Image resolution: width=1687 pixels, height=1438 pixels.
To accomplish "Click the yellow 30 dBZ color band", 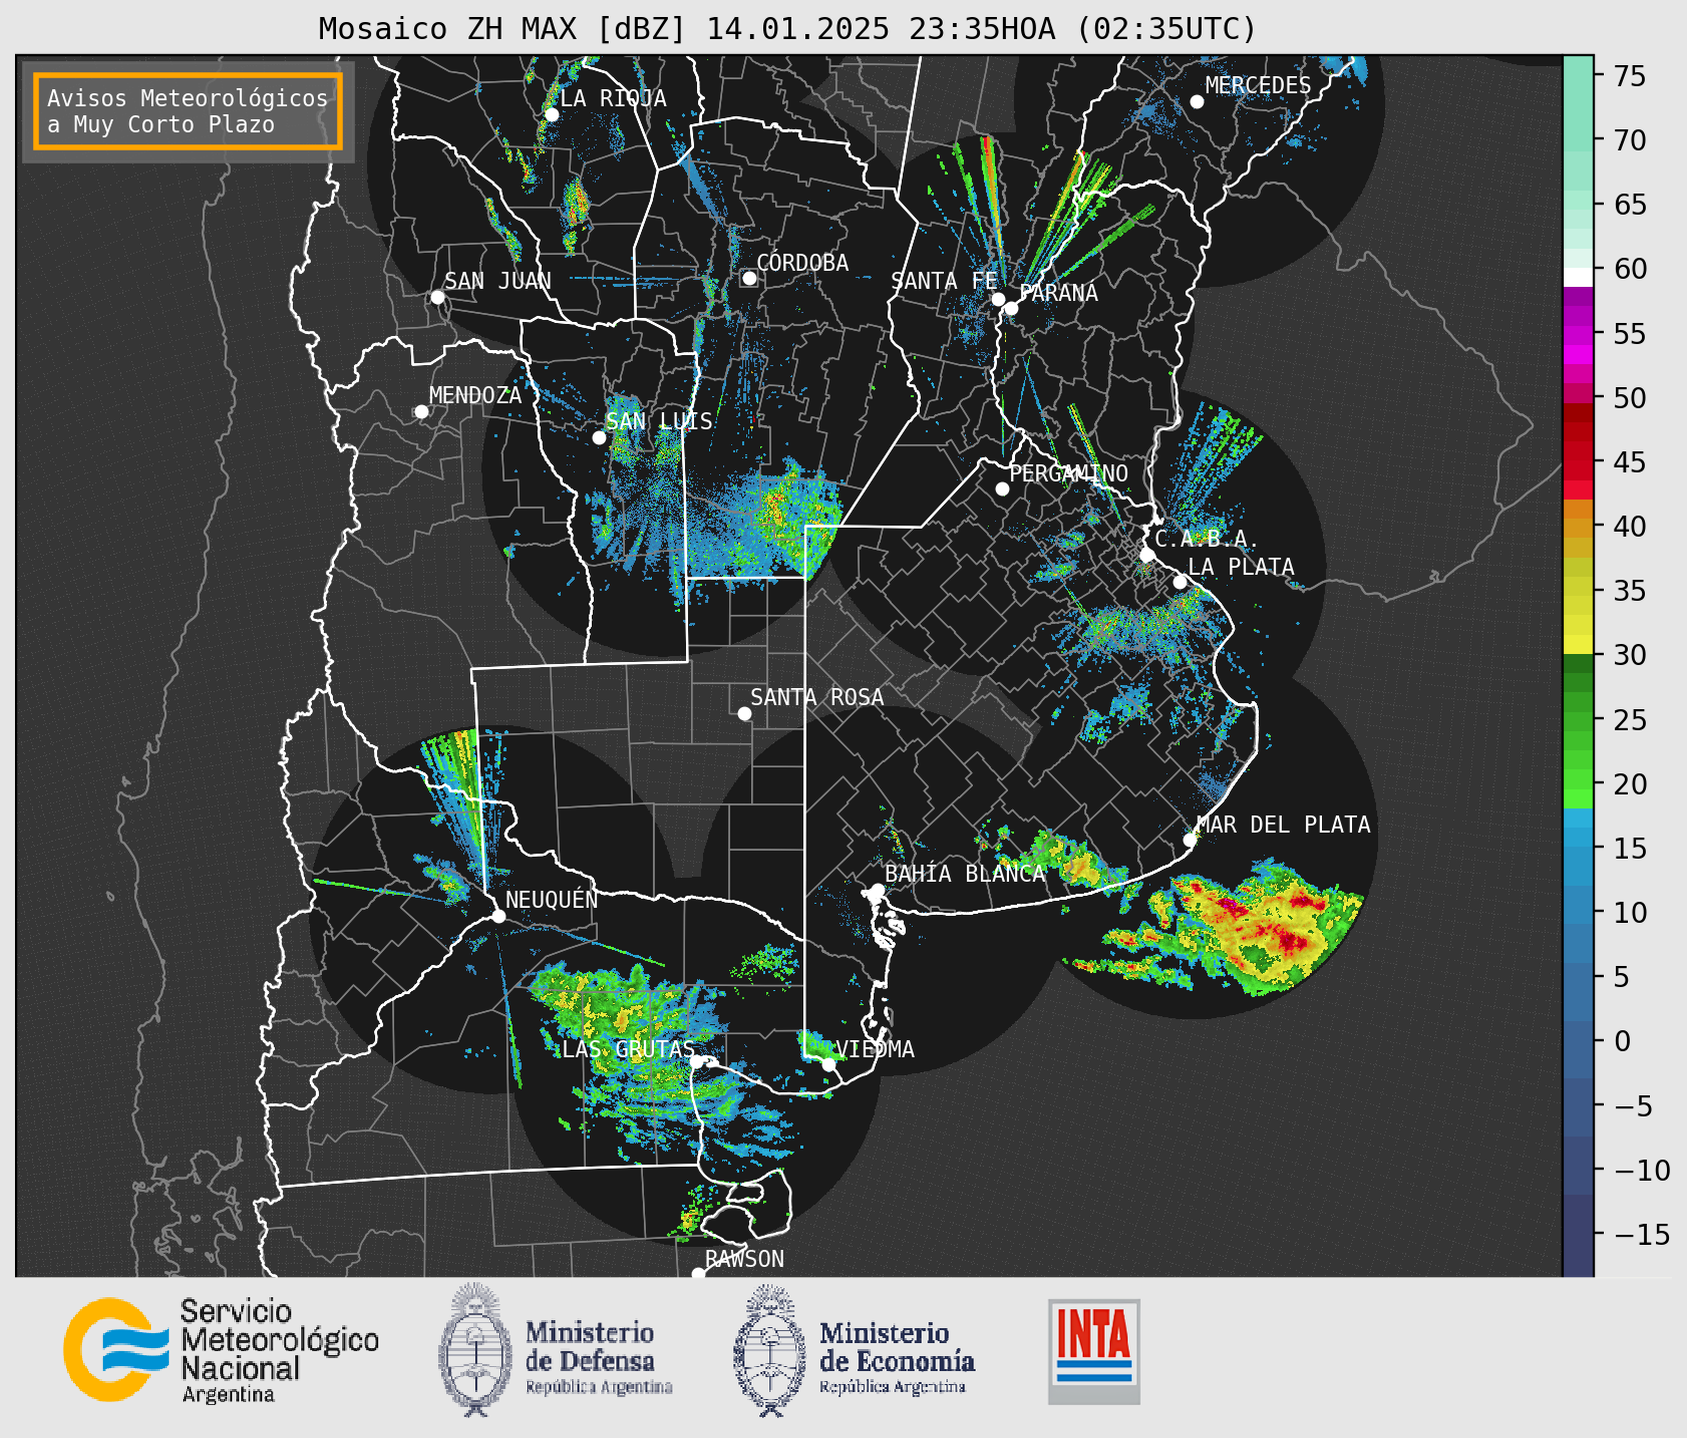I will click(1578, 645).
